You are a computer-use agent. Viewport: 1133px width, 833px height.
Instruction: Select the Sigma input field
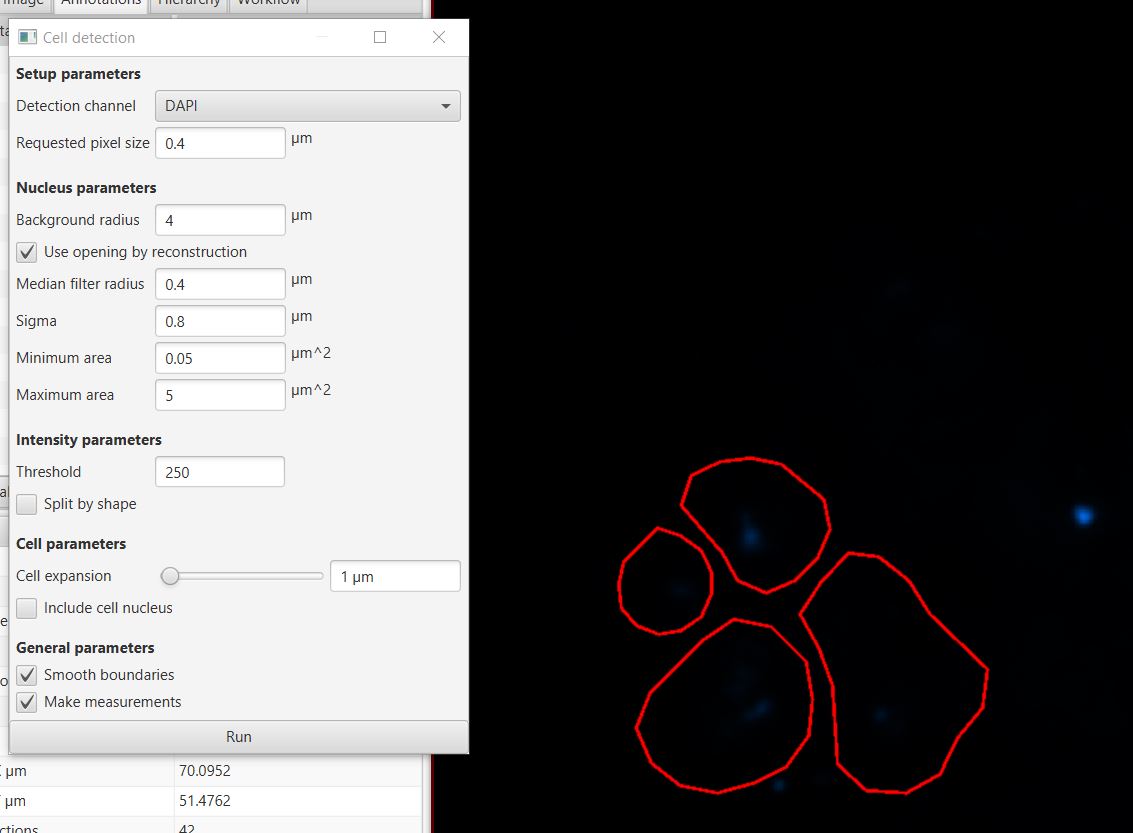(x=220, y=320)
